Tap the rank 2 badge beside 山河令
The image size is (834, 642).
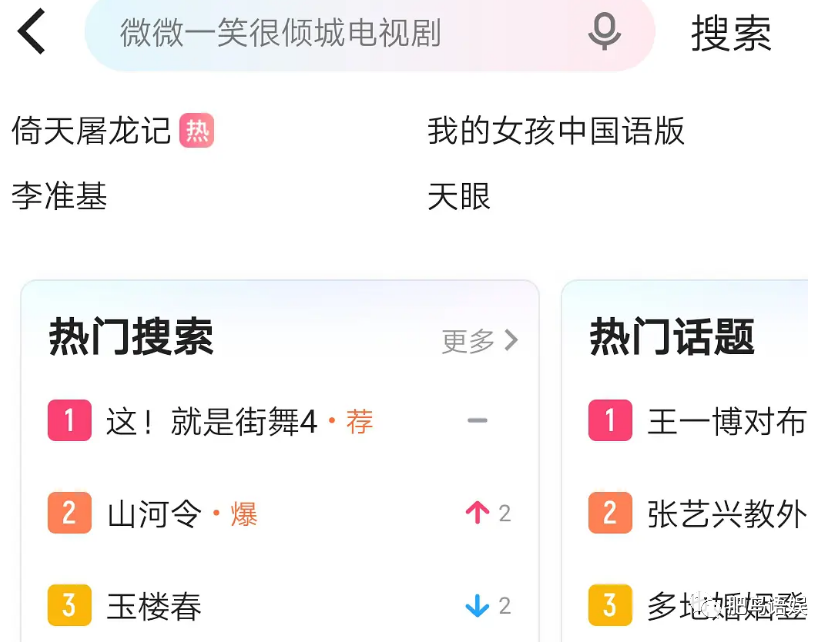[x=69, y=513]
